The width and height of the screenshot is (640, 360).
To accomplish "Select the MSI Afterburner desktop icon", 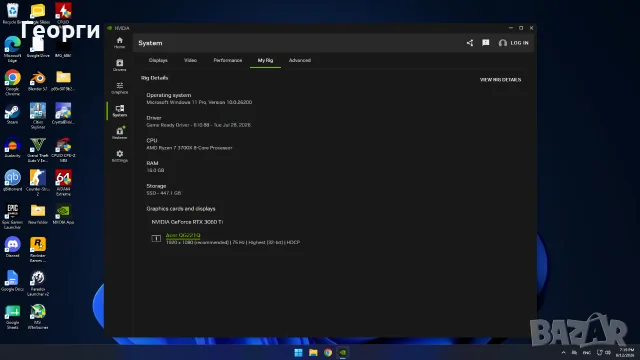I will [38, 317].
